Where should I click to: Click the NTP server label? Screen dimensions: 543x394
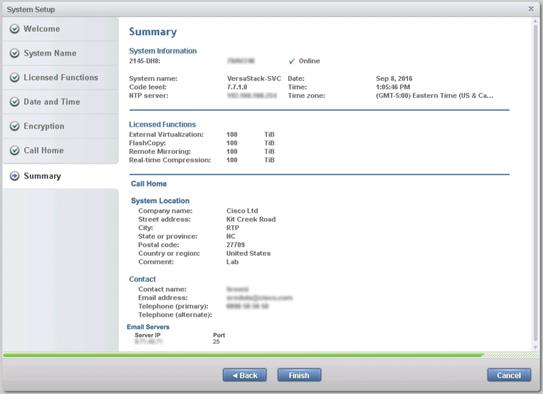[149, 96]
